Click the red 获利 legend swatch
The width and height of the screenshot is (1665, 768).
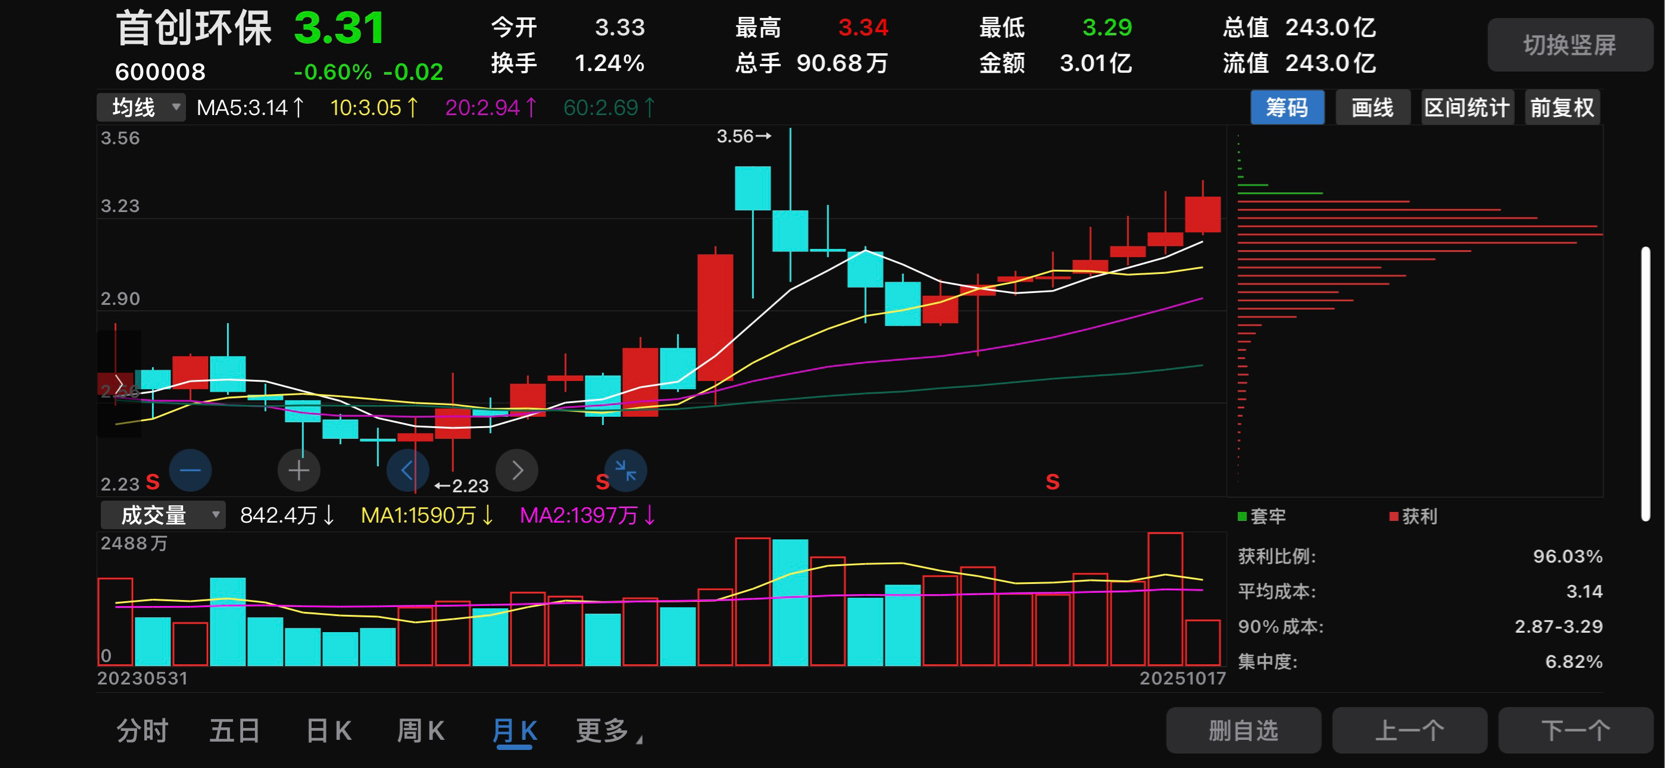coord(1393,516)
